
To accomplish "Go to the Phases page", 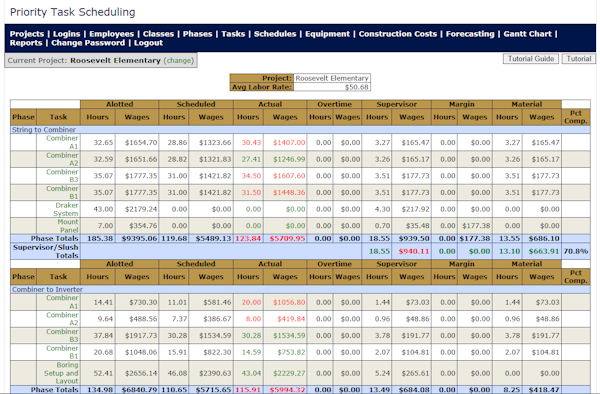I will [197, 34].
